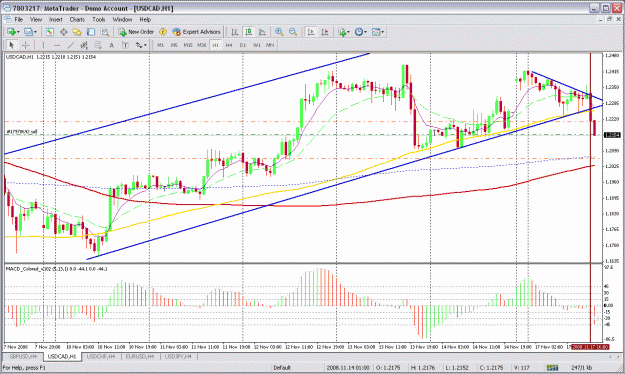Switch timeframe to M5
Screen dimensions: 625x374
click(174, 45)
